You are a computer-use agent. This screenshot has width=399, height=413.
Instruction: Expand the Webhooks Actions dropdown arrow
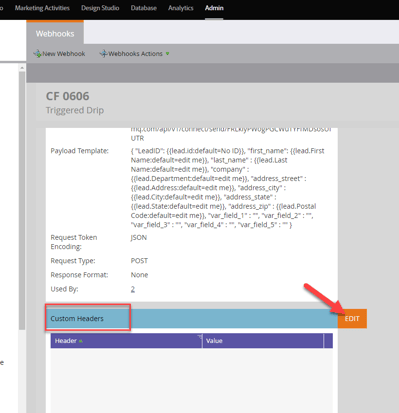coord(168,54)
